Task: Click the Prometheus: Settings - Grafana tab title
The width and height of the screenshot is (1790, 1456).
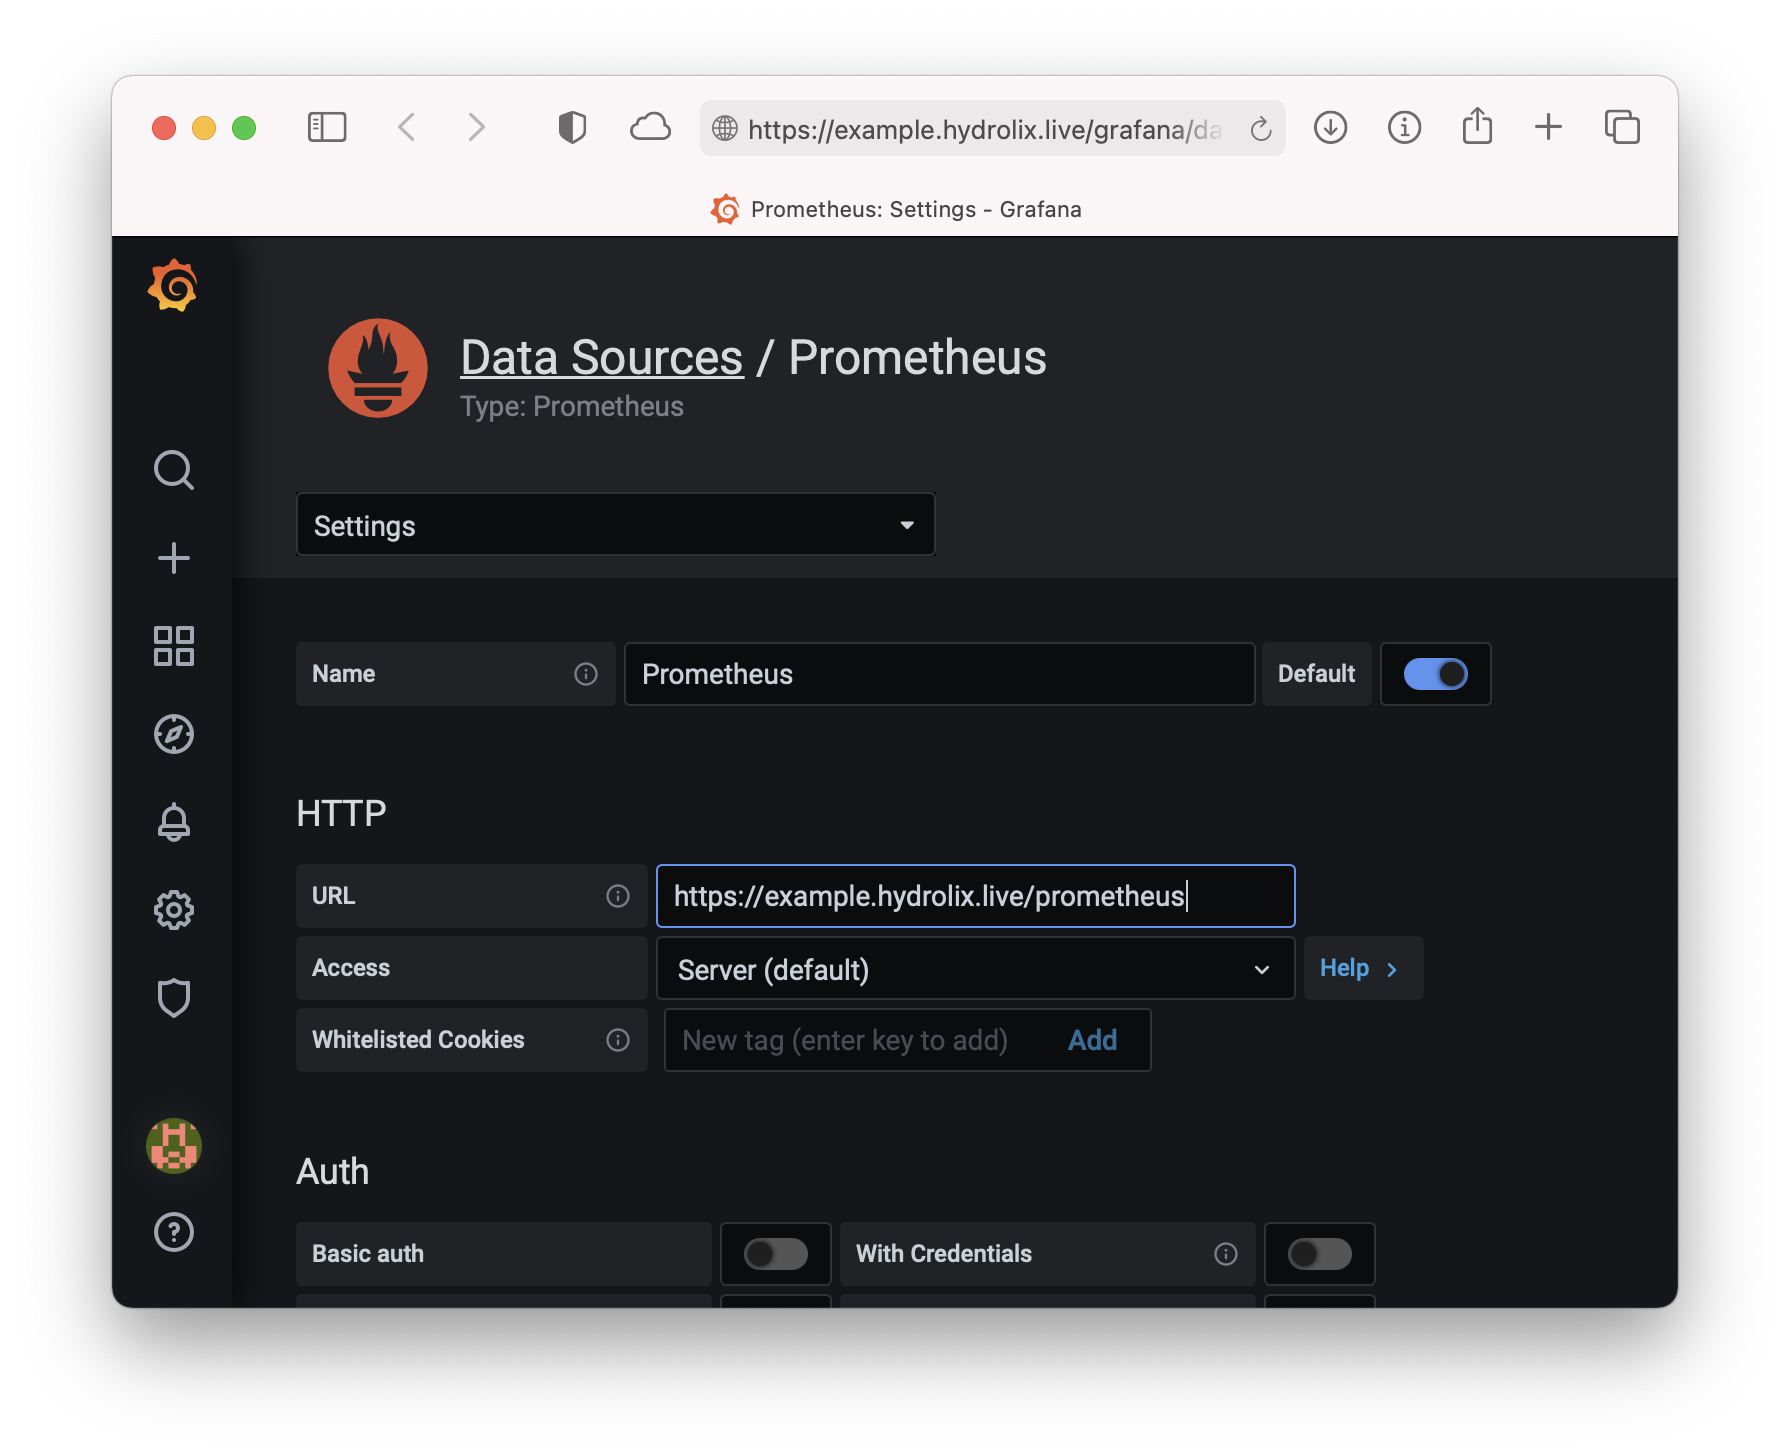Action: [916, 210]
